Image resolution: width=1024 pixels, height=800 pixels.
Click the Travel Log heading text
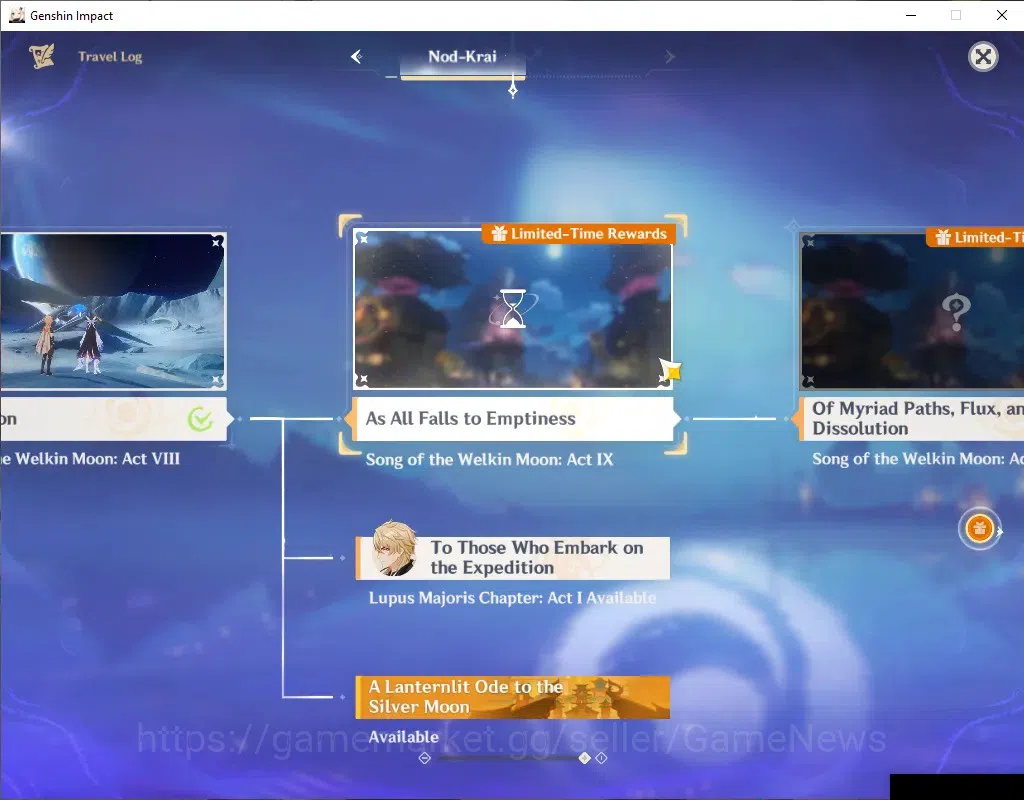110,57
